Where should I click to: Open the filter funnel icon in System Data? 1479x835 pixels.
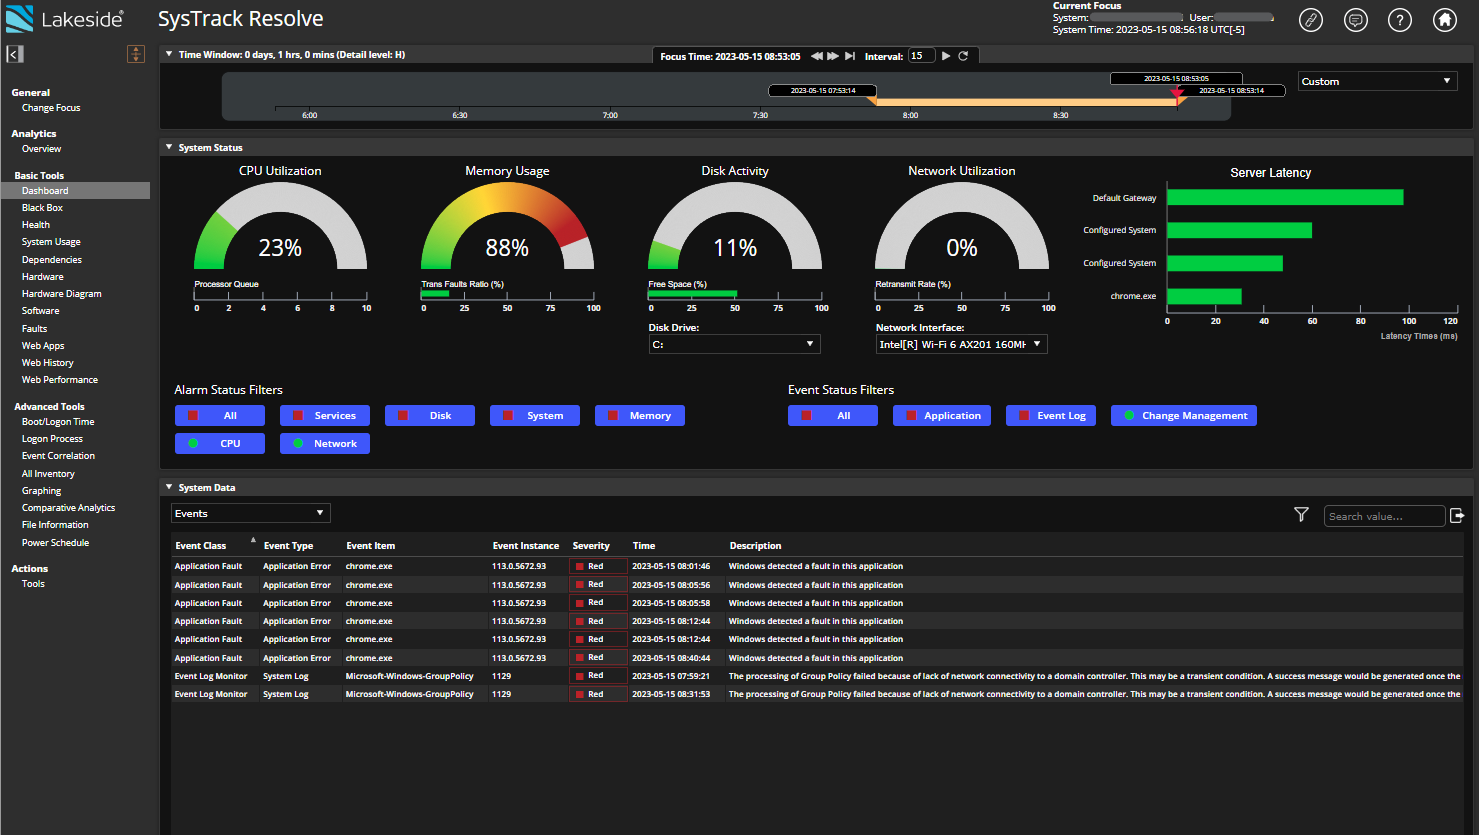(x=1301, y=514)
